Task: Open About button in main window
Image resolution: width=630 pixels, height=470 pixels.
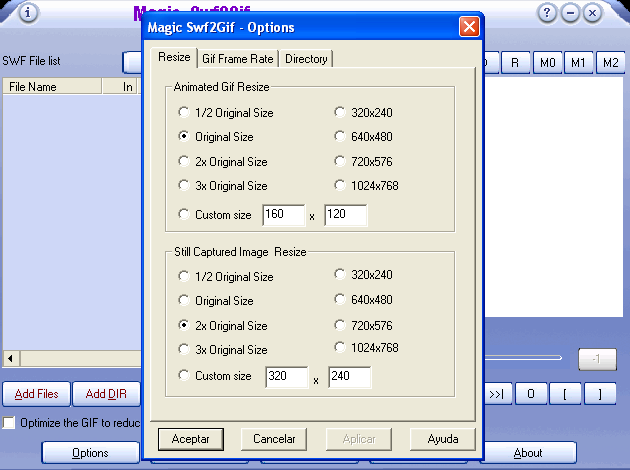Action: [x=528, y=453]
